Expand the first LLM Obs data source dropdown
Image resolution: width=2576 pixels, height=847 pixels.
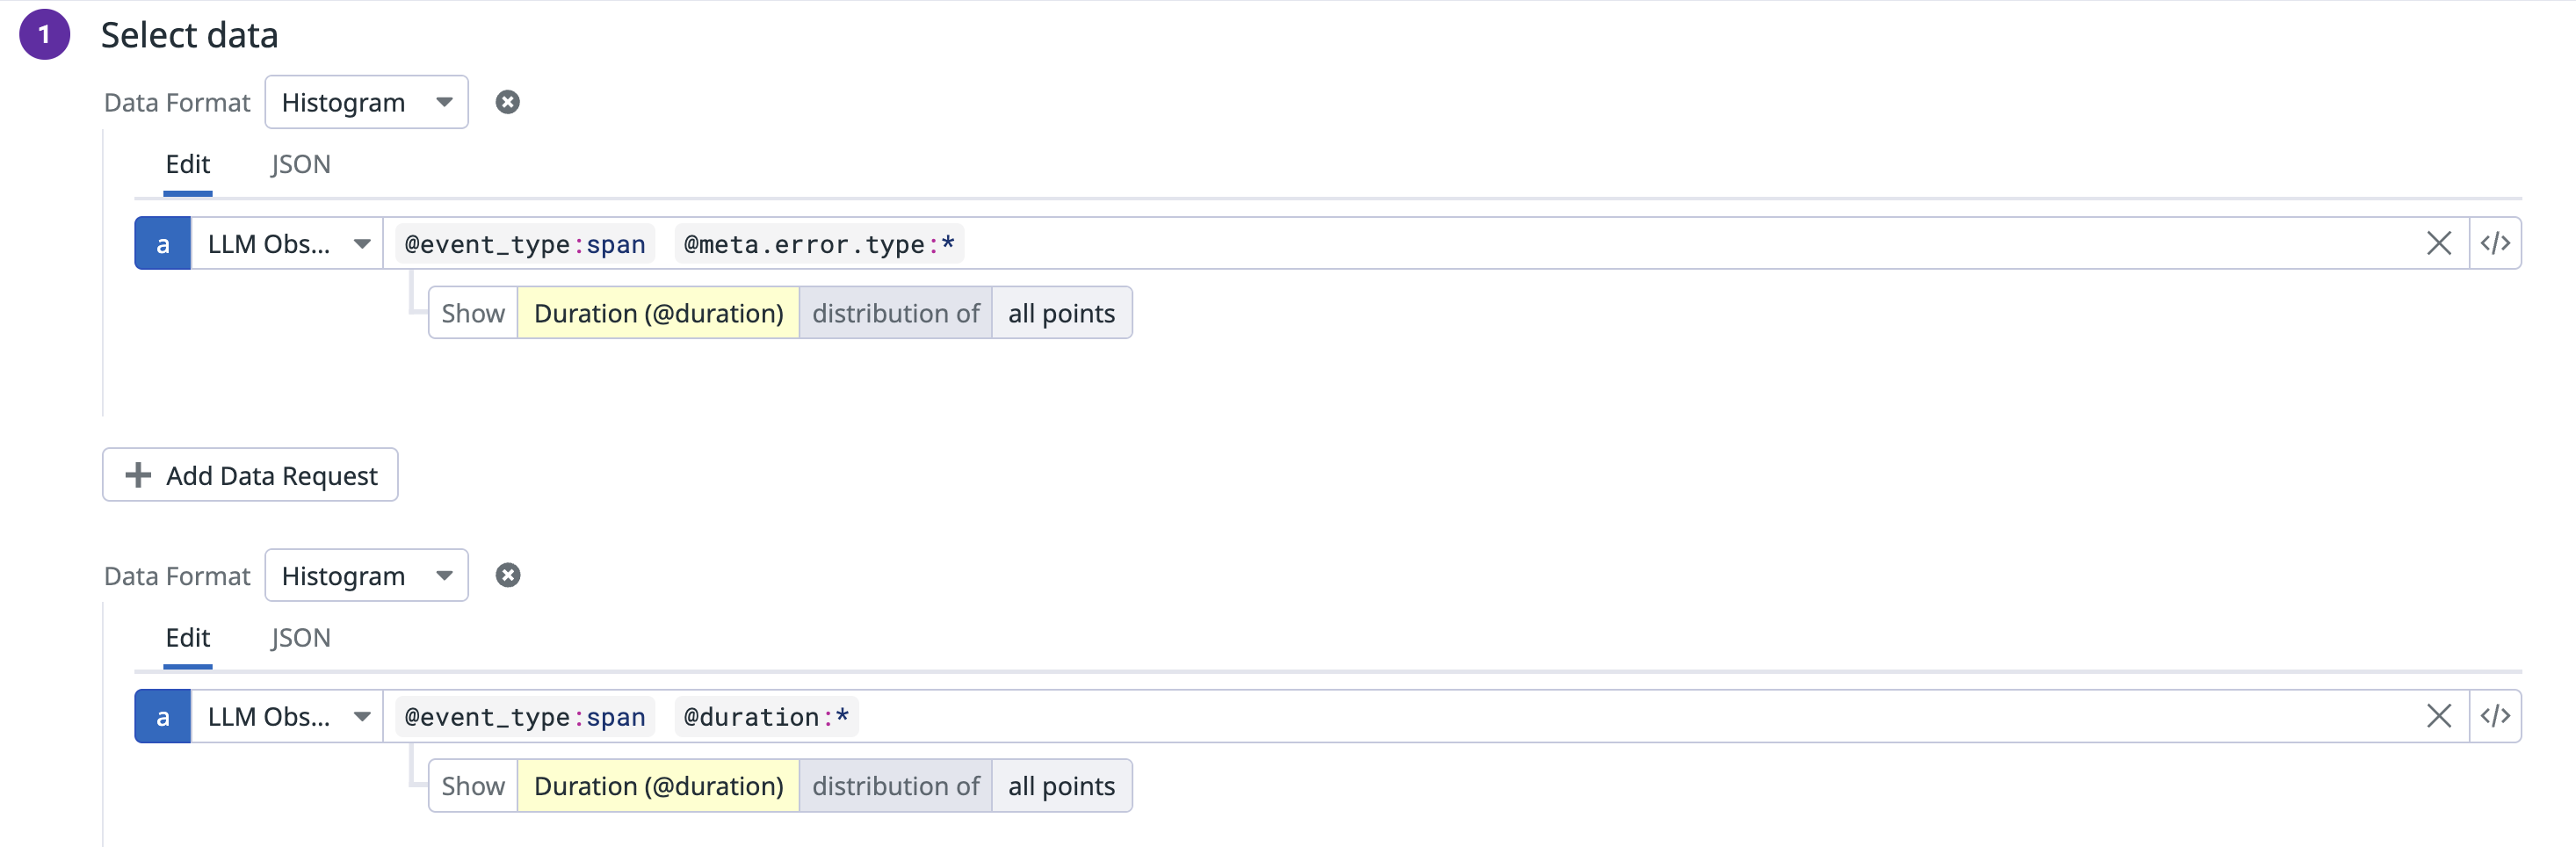(288, 244)
